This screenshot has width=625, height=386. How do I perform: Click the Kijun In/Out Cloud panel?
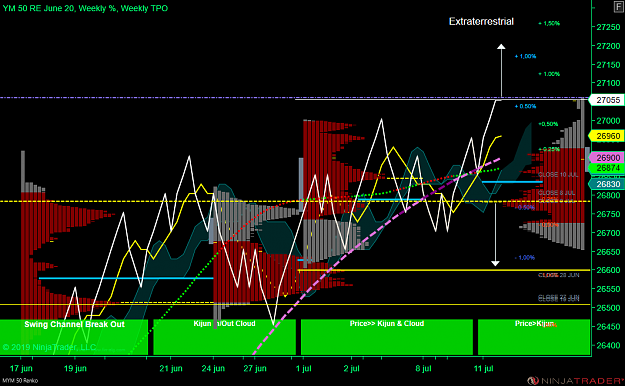pyautogui.click(x=224, y=337)
